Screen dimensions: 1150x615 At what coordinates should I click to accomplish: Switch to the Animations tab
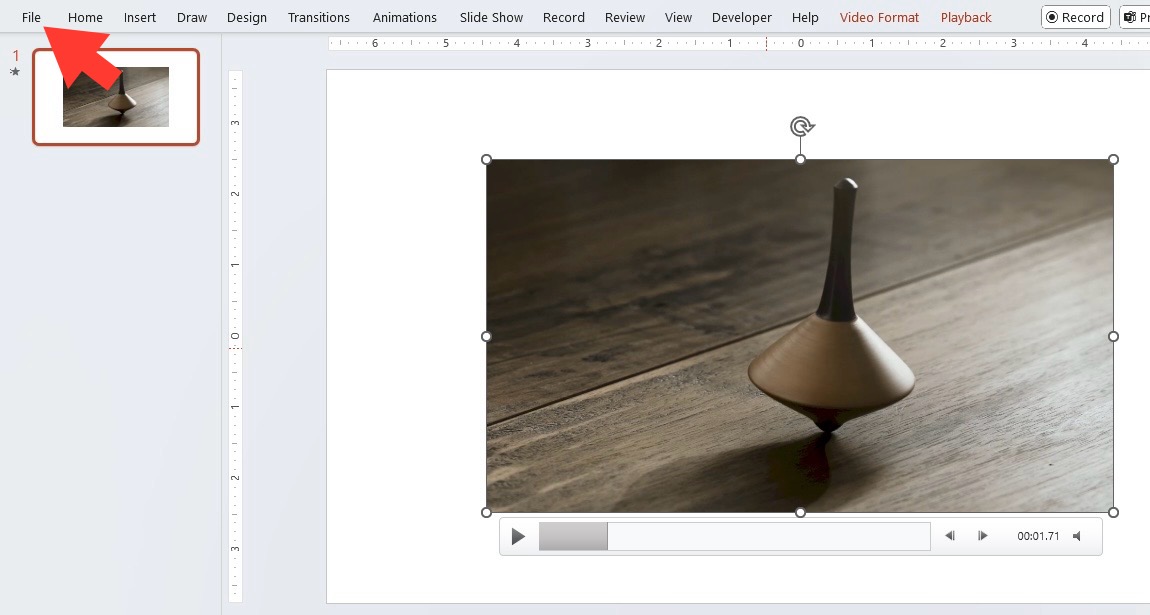(x=404, y=17)
